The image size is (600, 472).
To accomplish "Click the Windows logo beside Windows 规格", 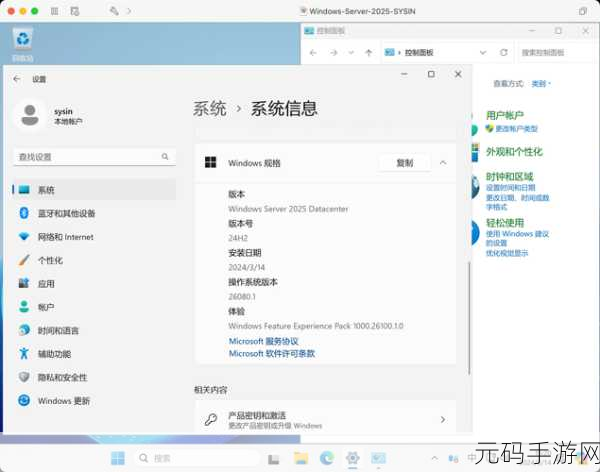I will 210,162.
